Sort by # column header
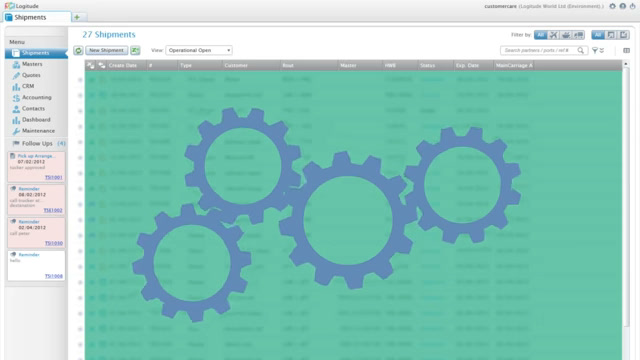This screenshot has height=360, width=640. pos(162,65)
